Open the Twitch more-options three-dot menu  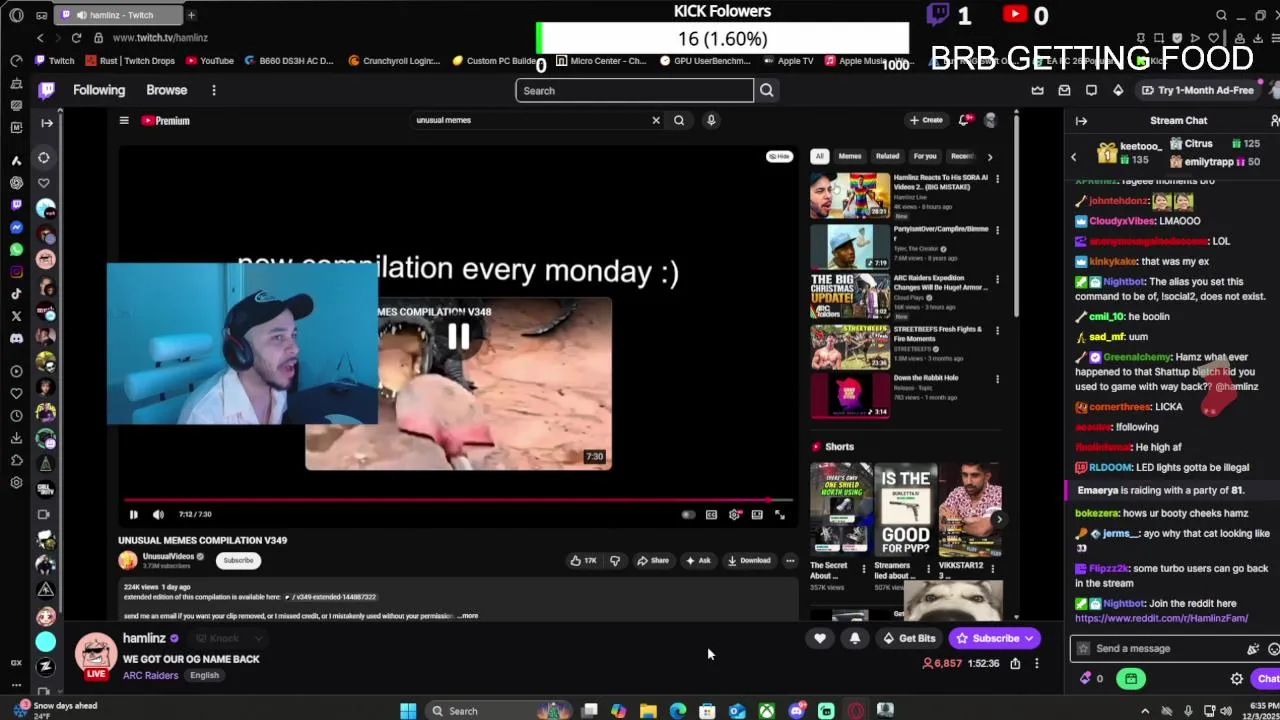[213, 90]
